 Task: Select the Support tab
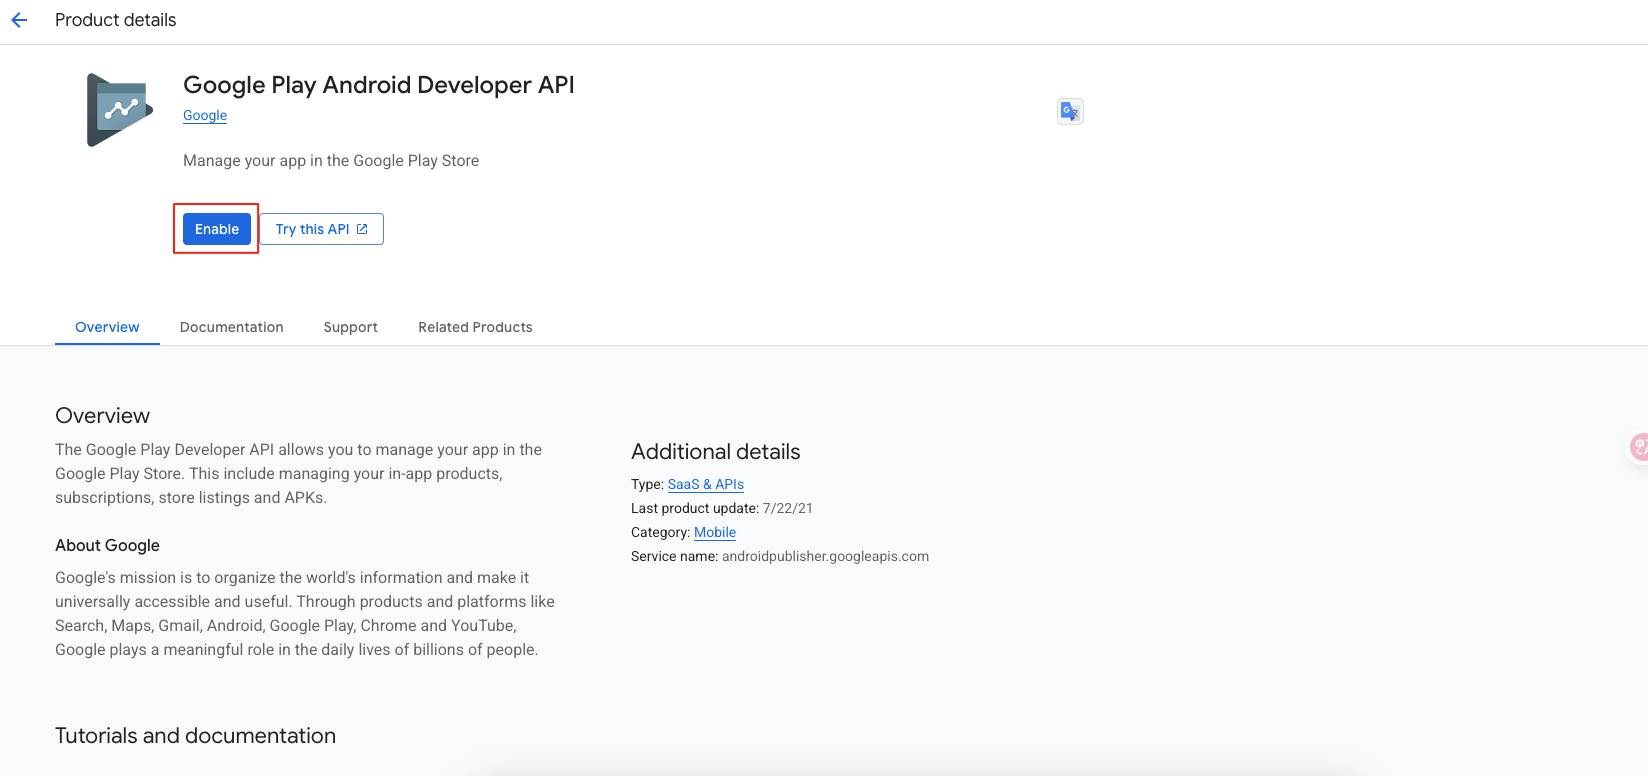click(350, 327)
